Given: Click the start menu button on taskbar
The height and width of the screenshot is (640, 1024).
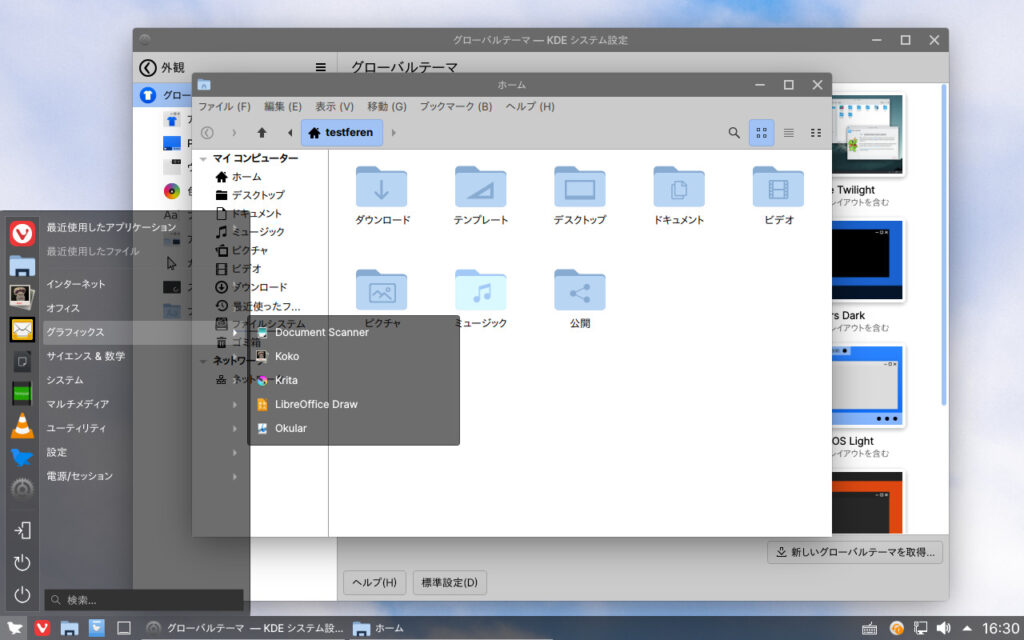Looking at the screenshot, I should click(x=14, y=628).
